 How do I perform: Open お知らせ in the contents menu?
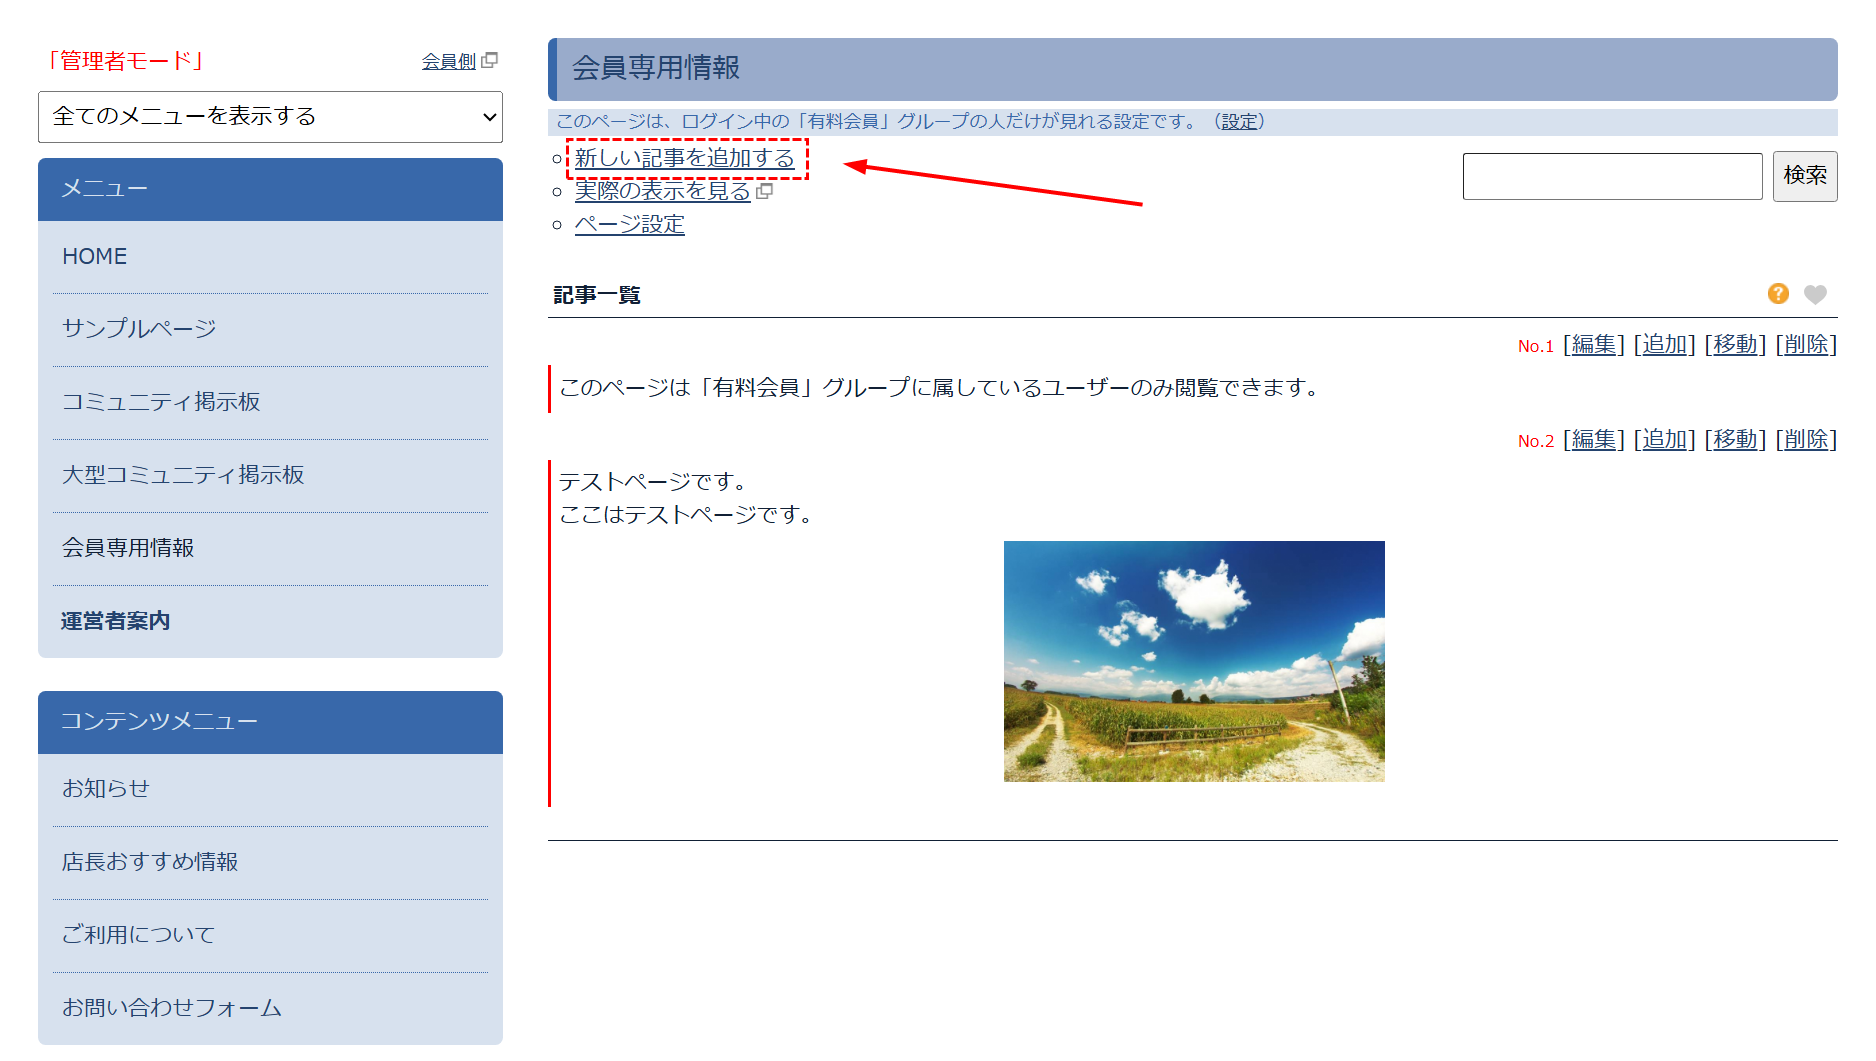(106, 789)
